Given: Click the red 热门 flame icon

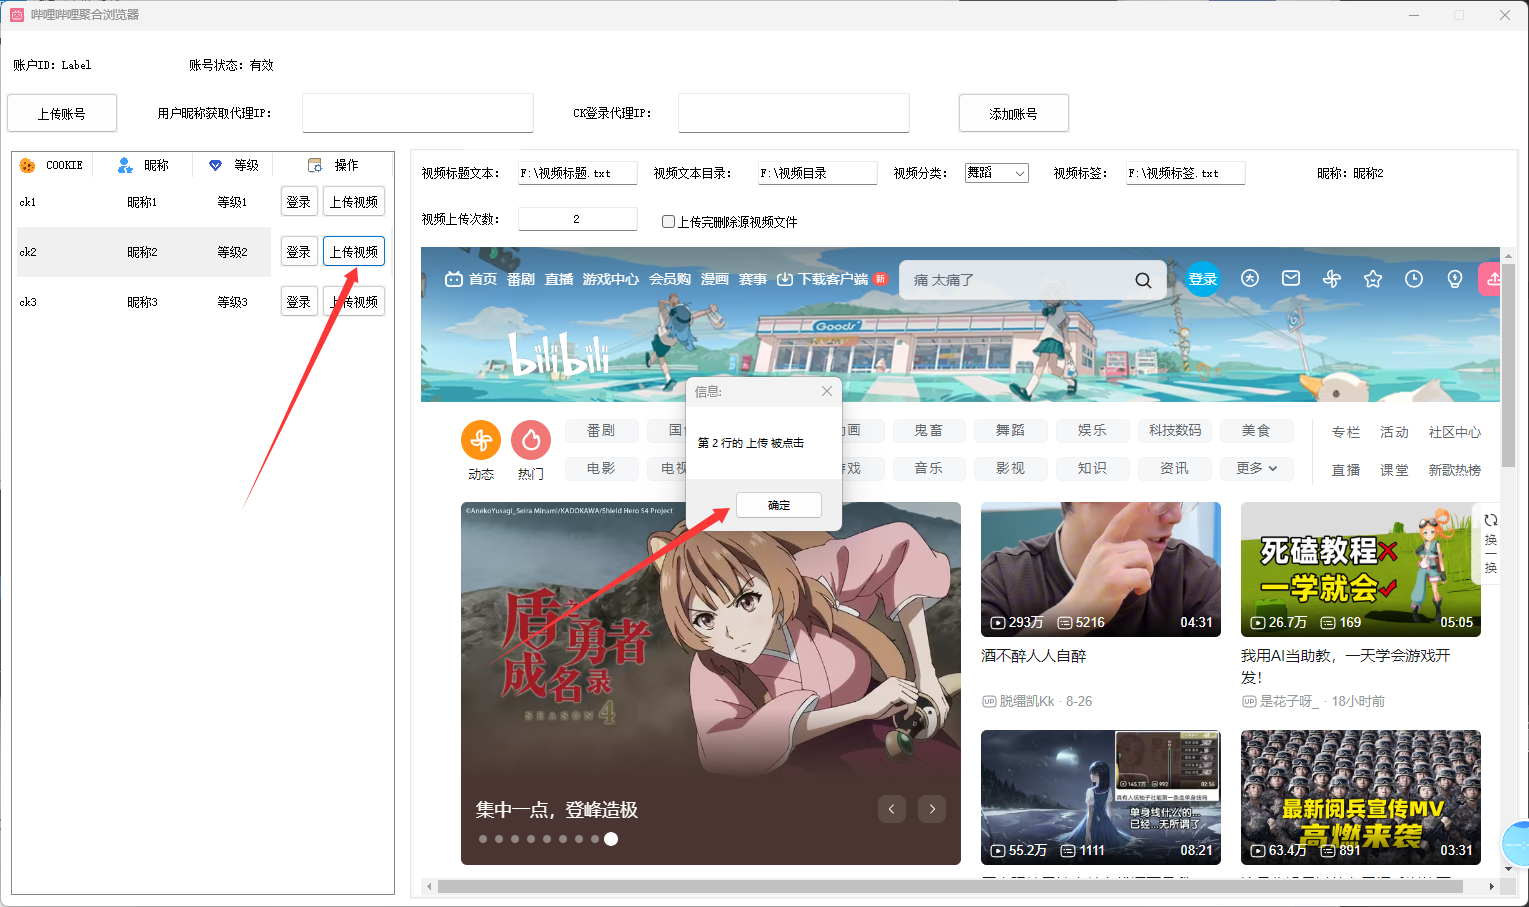Looking at the screenshot, I should (531, 440).
